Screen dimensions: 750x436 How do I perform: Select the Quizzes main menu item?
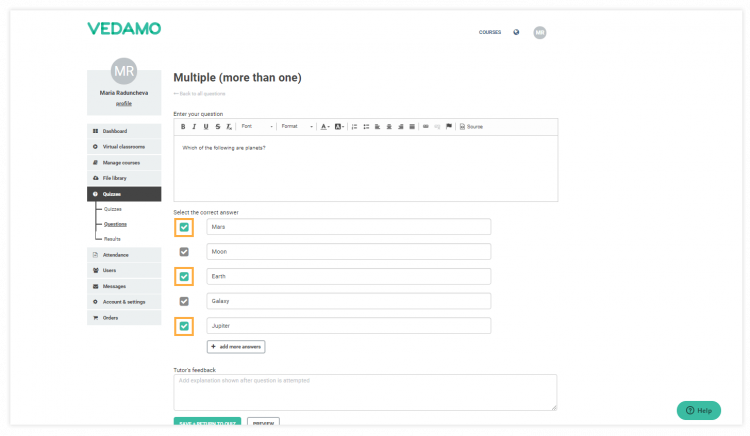click(124, 194)
